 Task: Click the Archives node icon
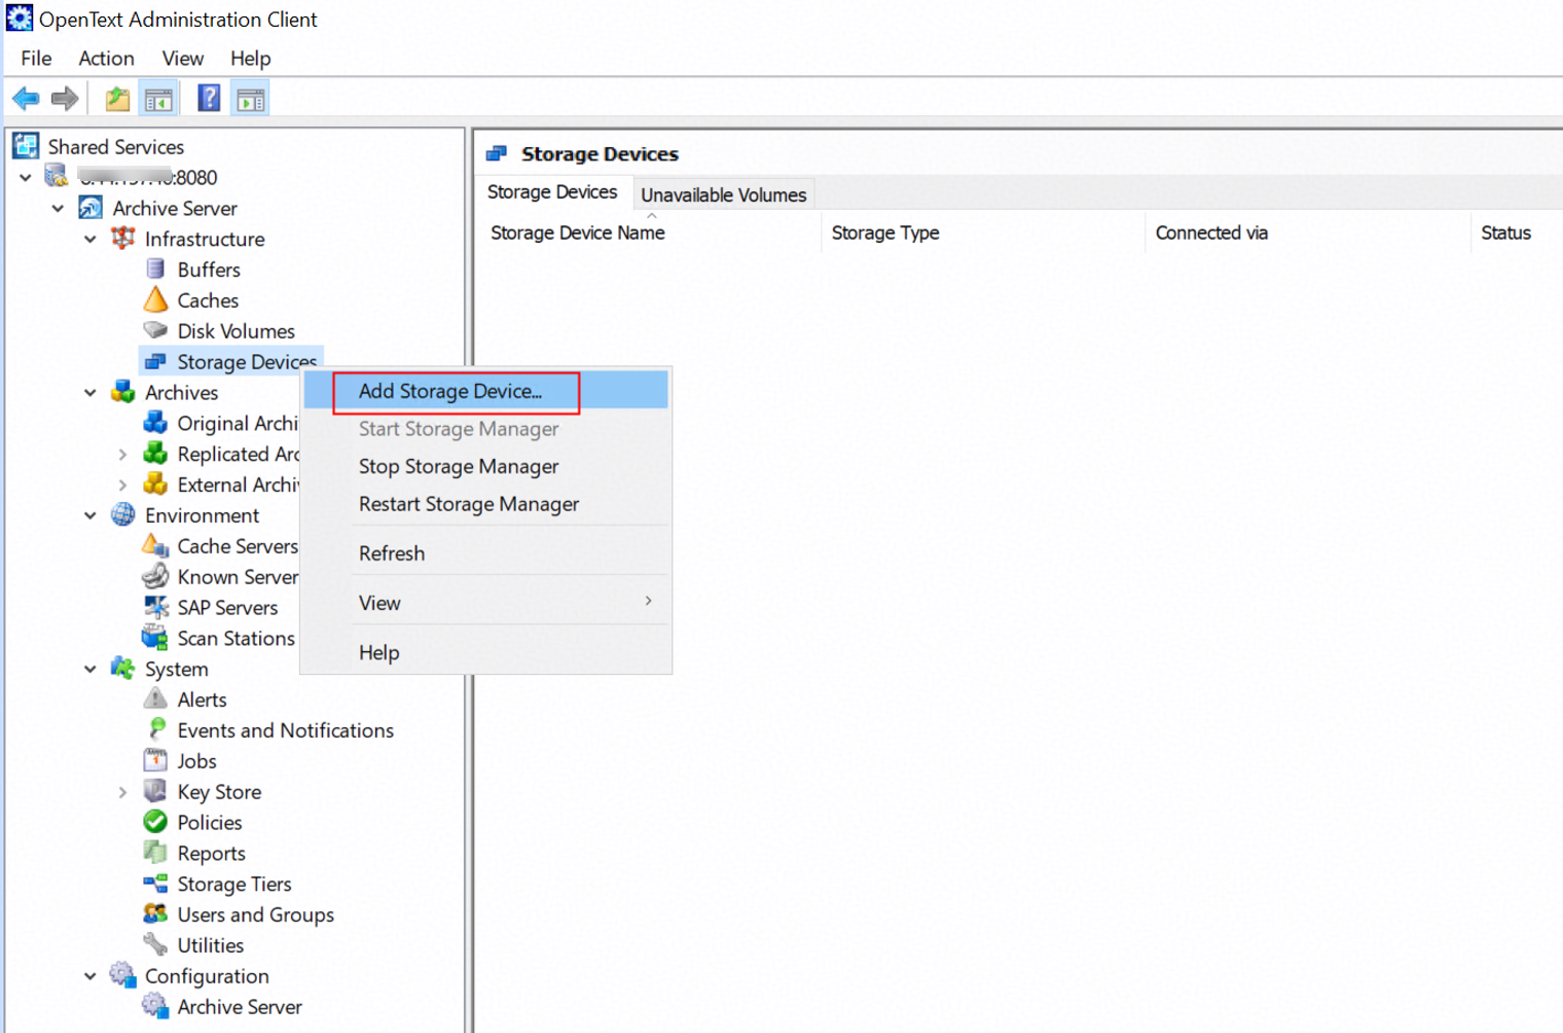point(123,392)
